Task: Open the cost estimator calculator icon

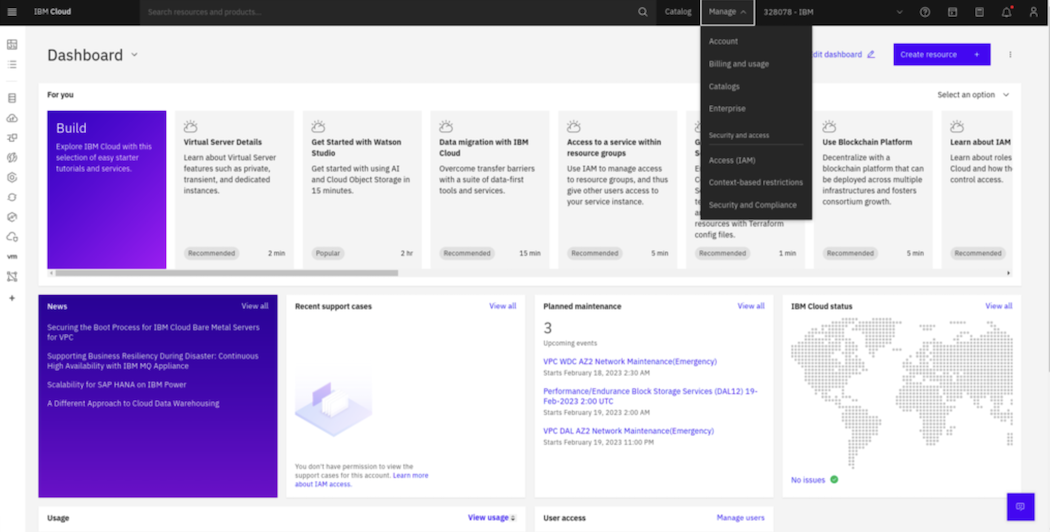Action: coord(979,12)
